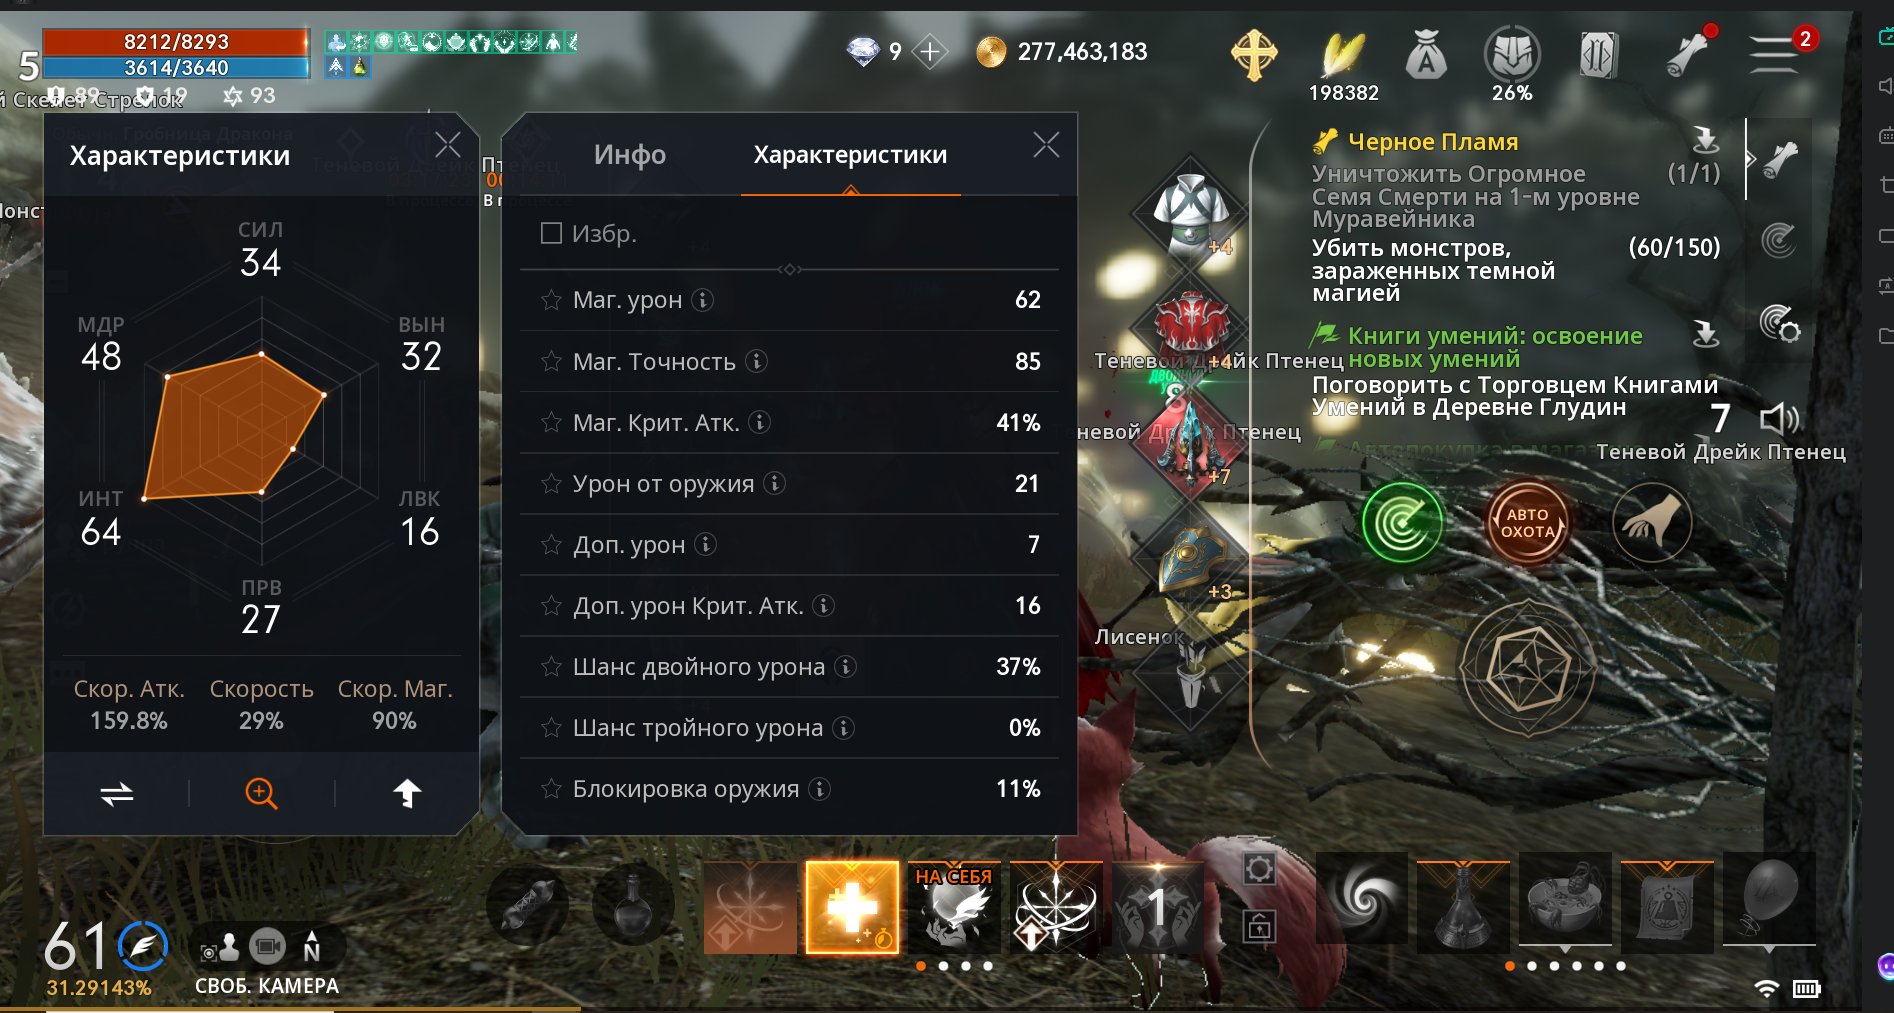Image resolution: width=1894 pixels, height=1013 pixels.
Task: Show info for Шанс двойного урона
Action: (846, 666)
